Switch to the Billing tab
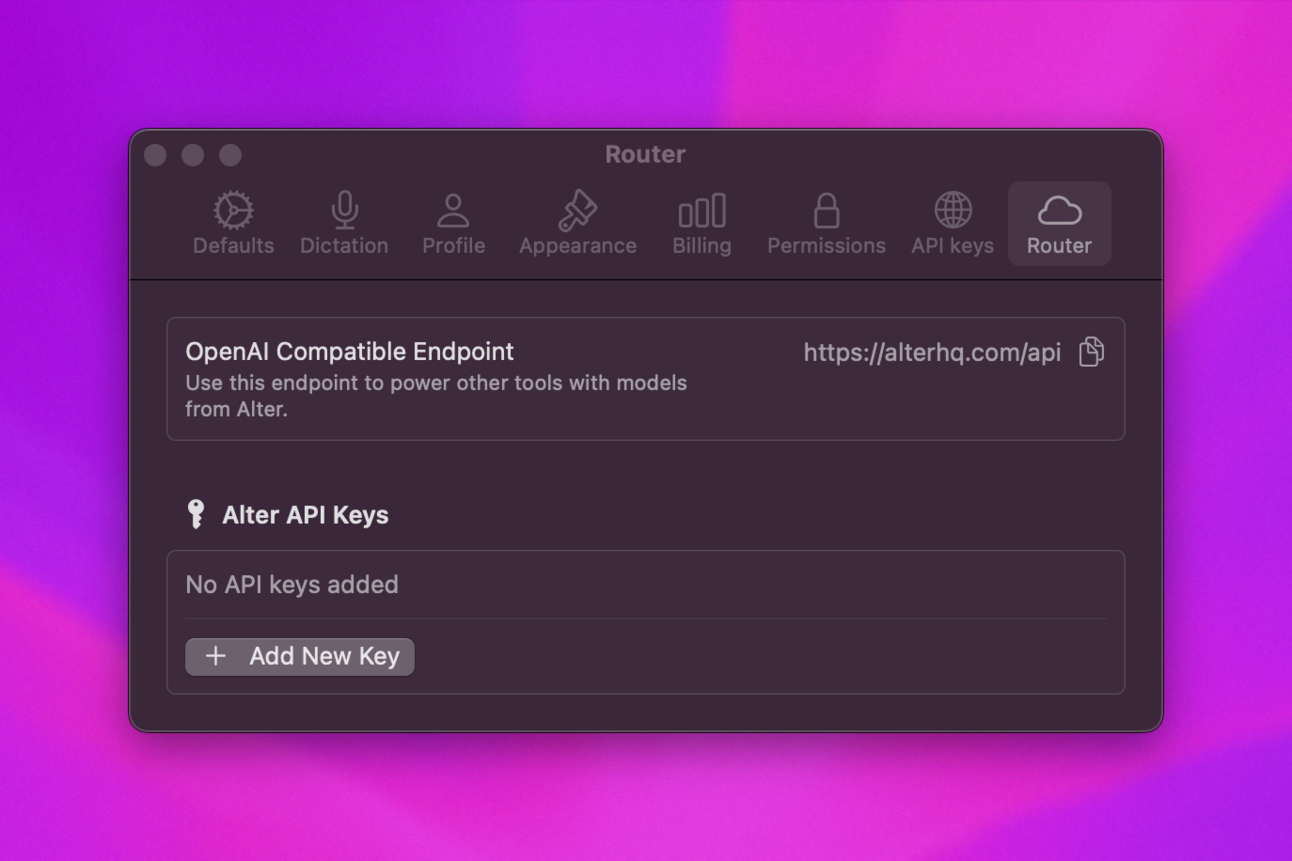Image resolution: width=1292 pixels, height=861 pixels. [x=701, y=223]
